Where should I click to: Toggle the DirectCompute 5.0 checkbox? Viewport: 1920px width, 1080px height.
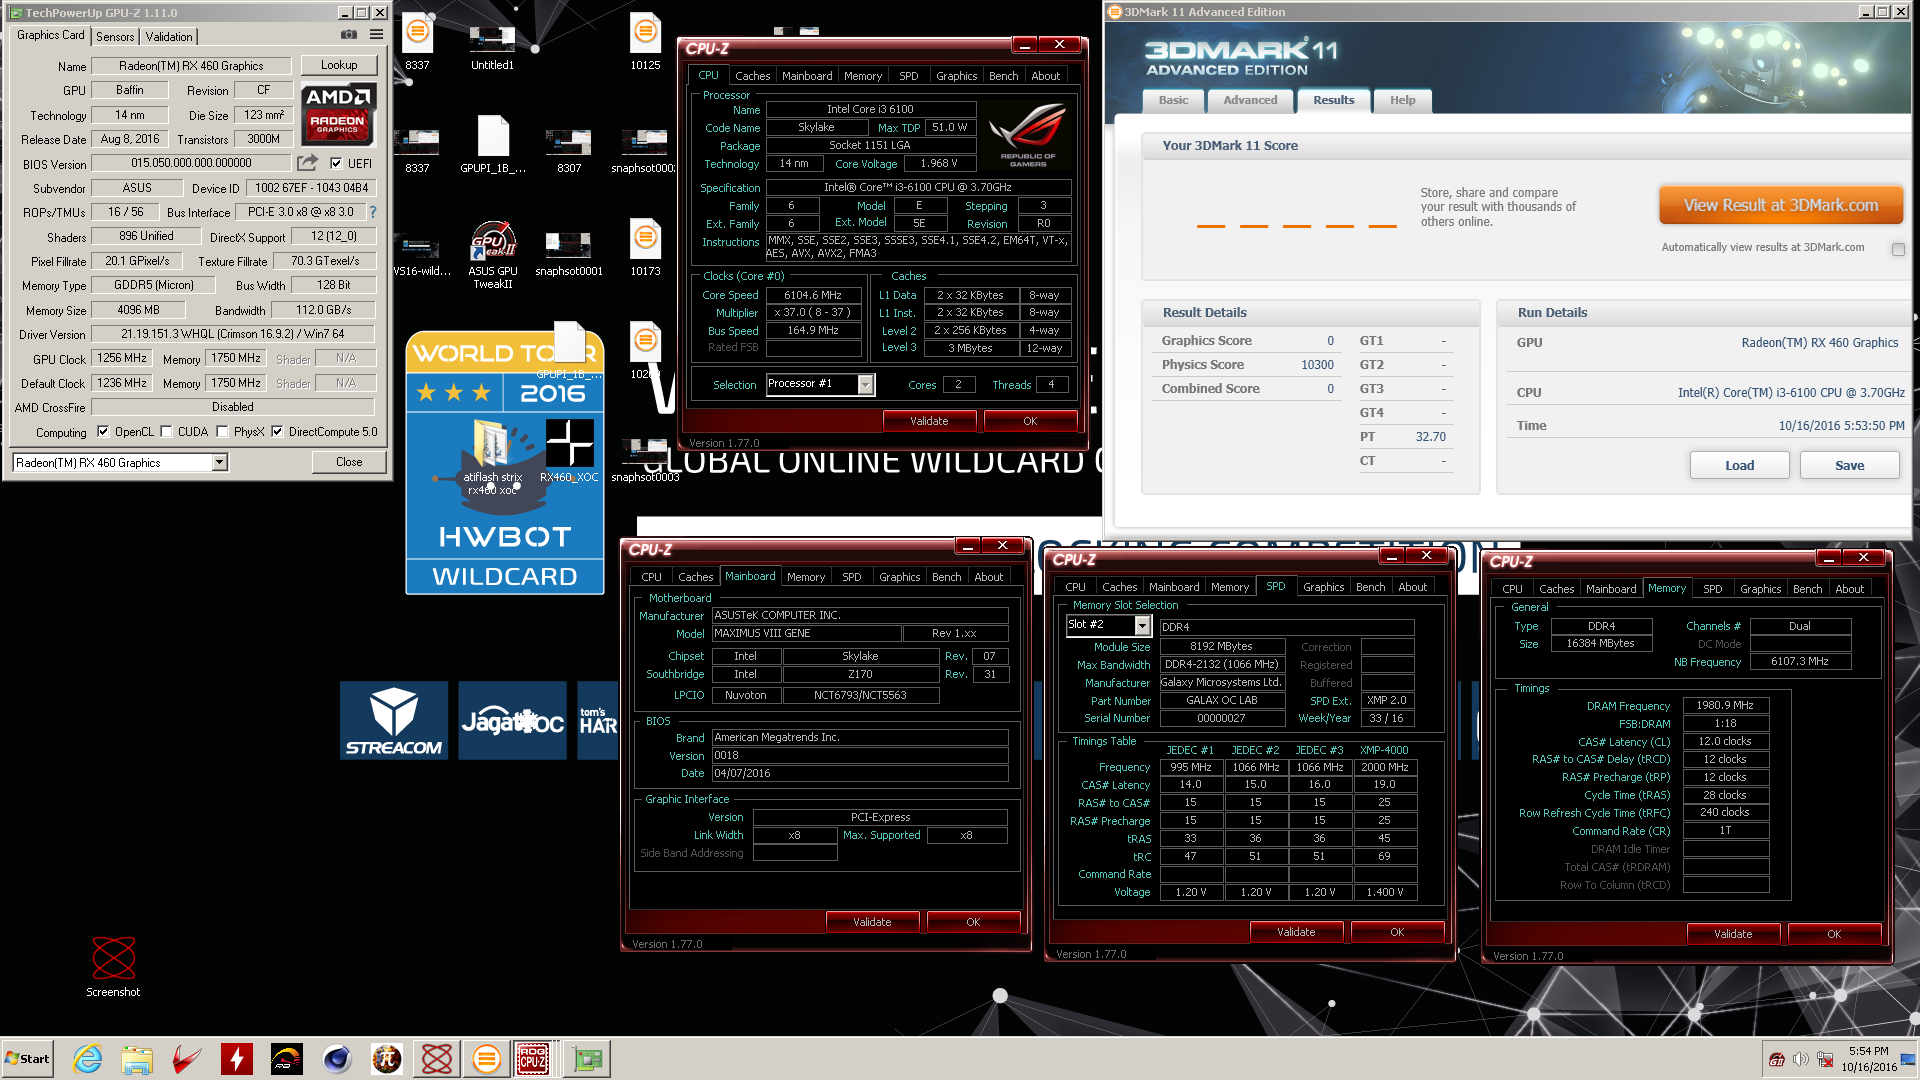[277, 432]
